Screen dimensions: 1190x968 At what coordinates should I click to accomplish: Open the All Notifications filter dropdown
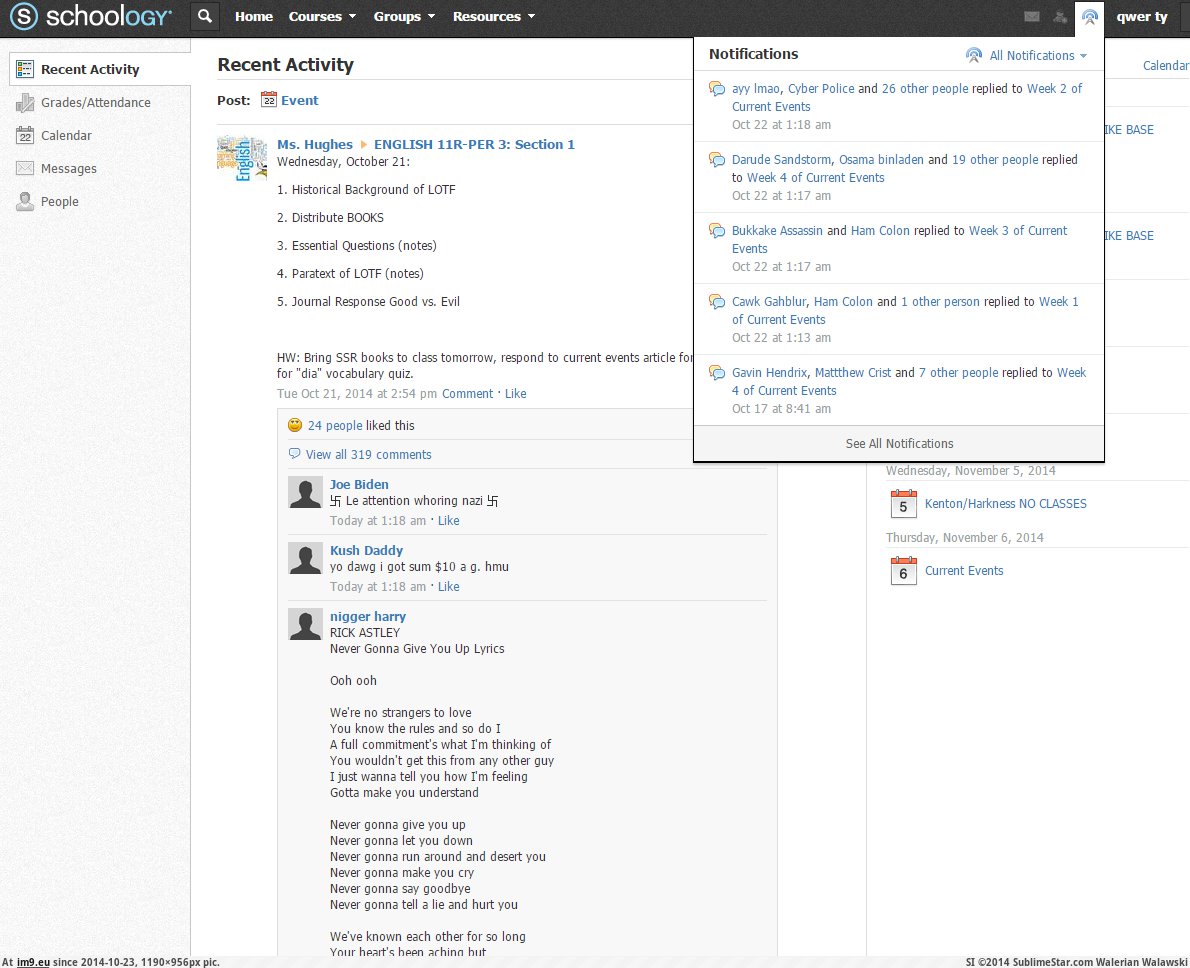[x=1037, y=55]
